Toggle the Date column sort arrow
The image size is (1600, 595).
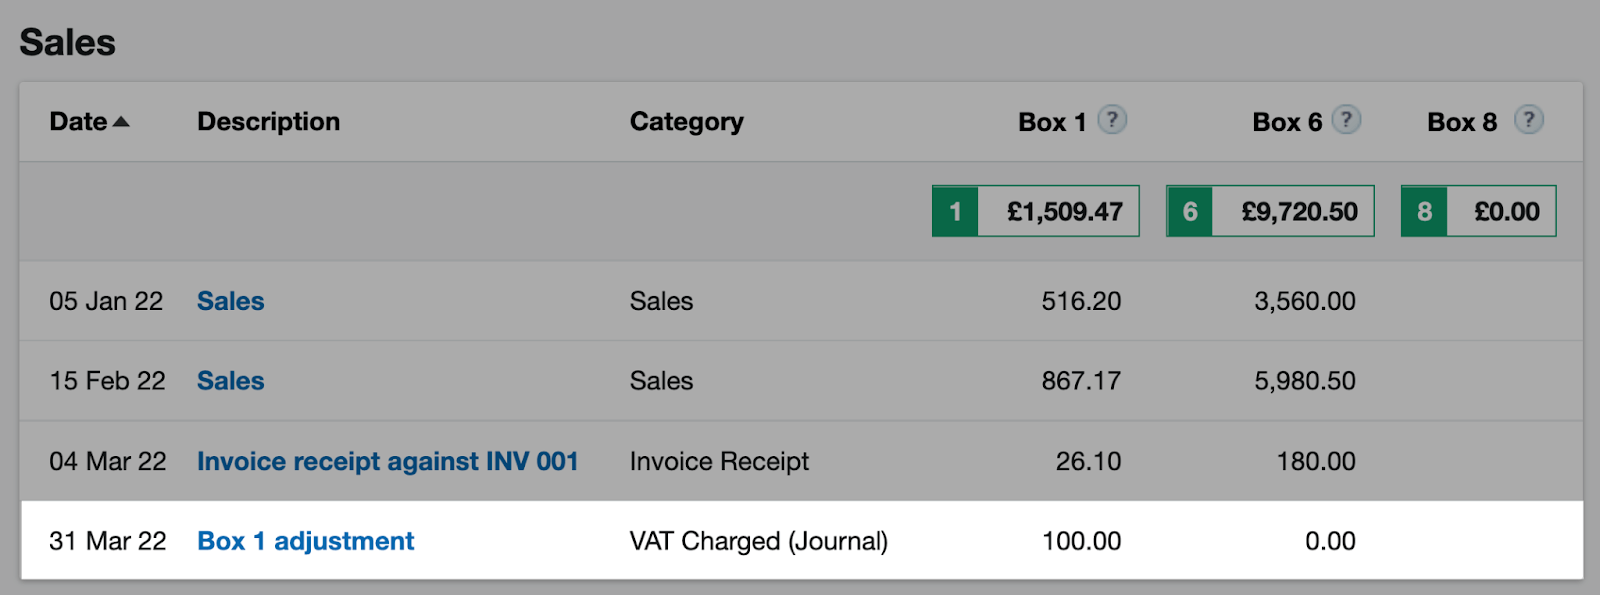(x=121, y=122)
